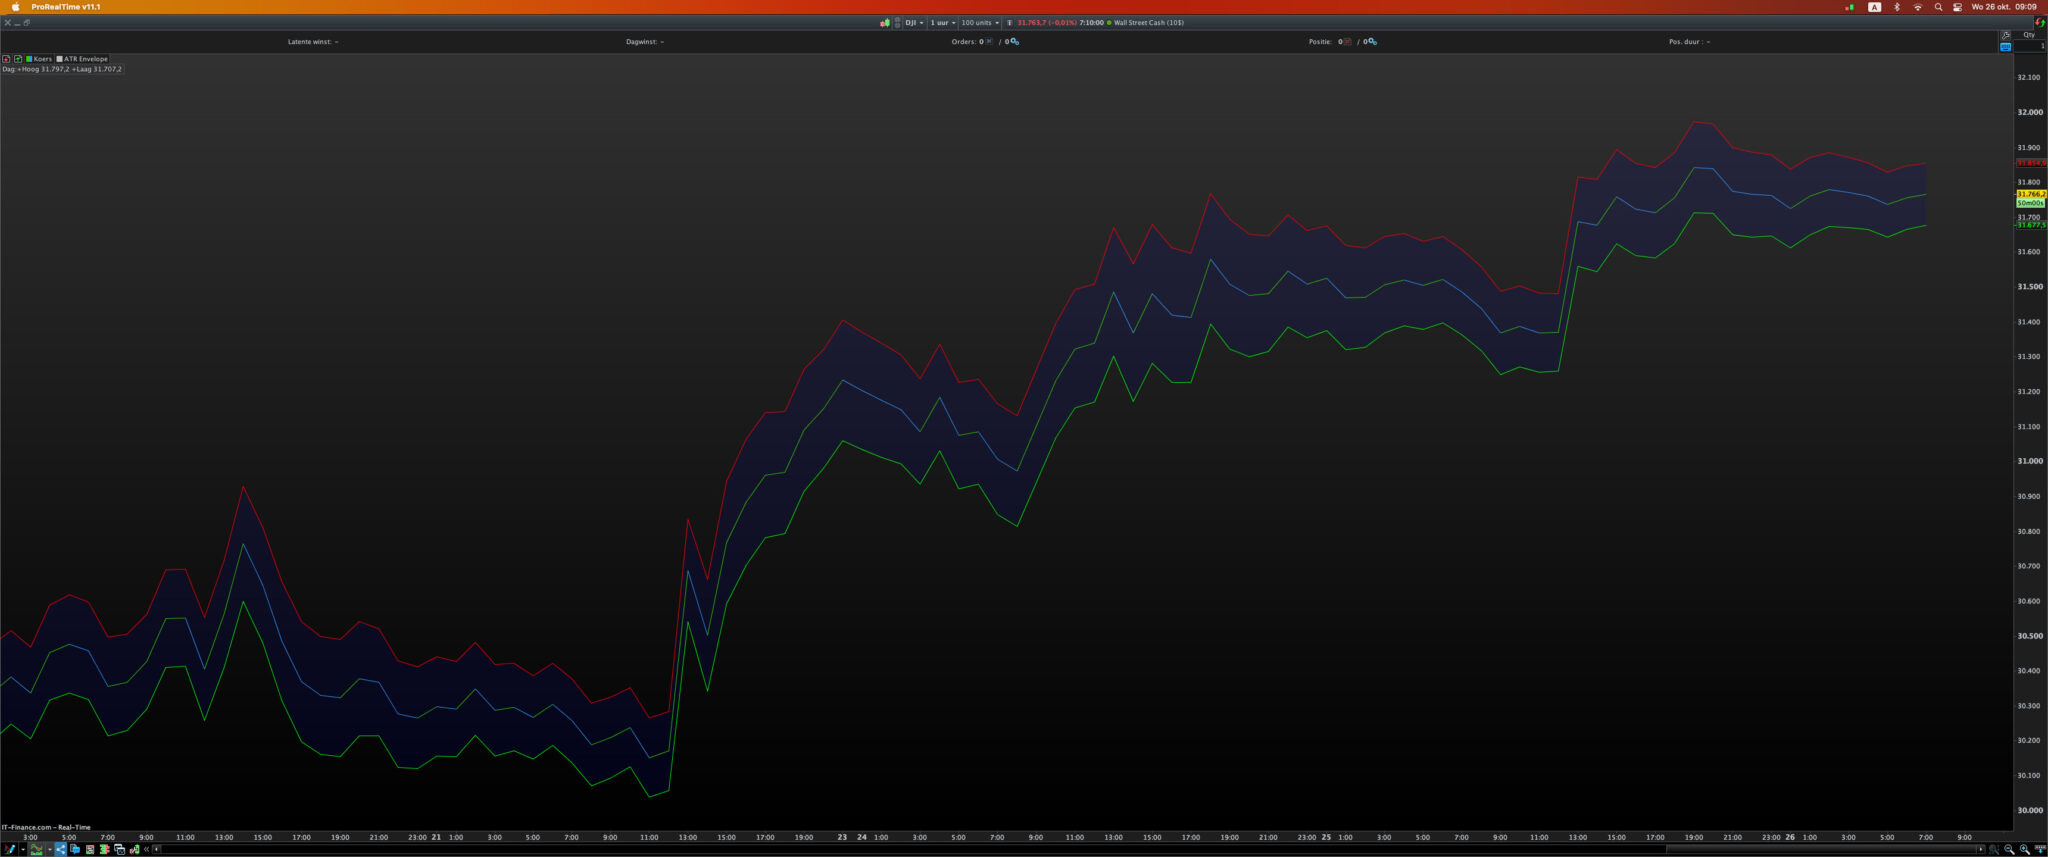Click the ProRealTime menu bar status icon
The height and width of the screenshot is (857, 2048).
click(1849, 7)
